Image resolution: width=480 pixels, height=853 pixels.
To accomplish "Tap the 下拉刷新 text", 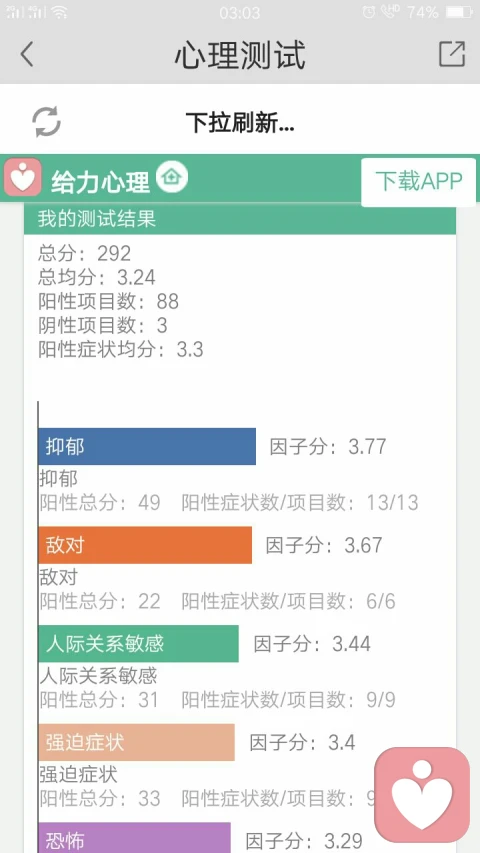I will [240, 122].
